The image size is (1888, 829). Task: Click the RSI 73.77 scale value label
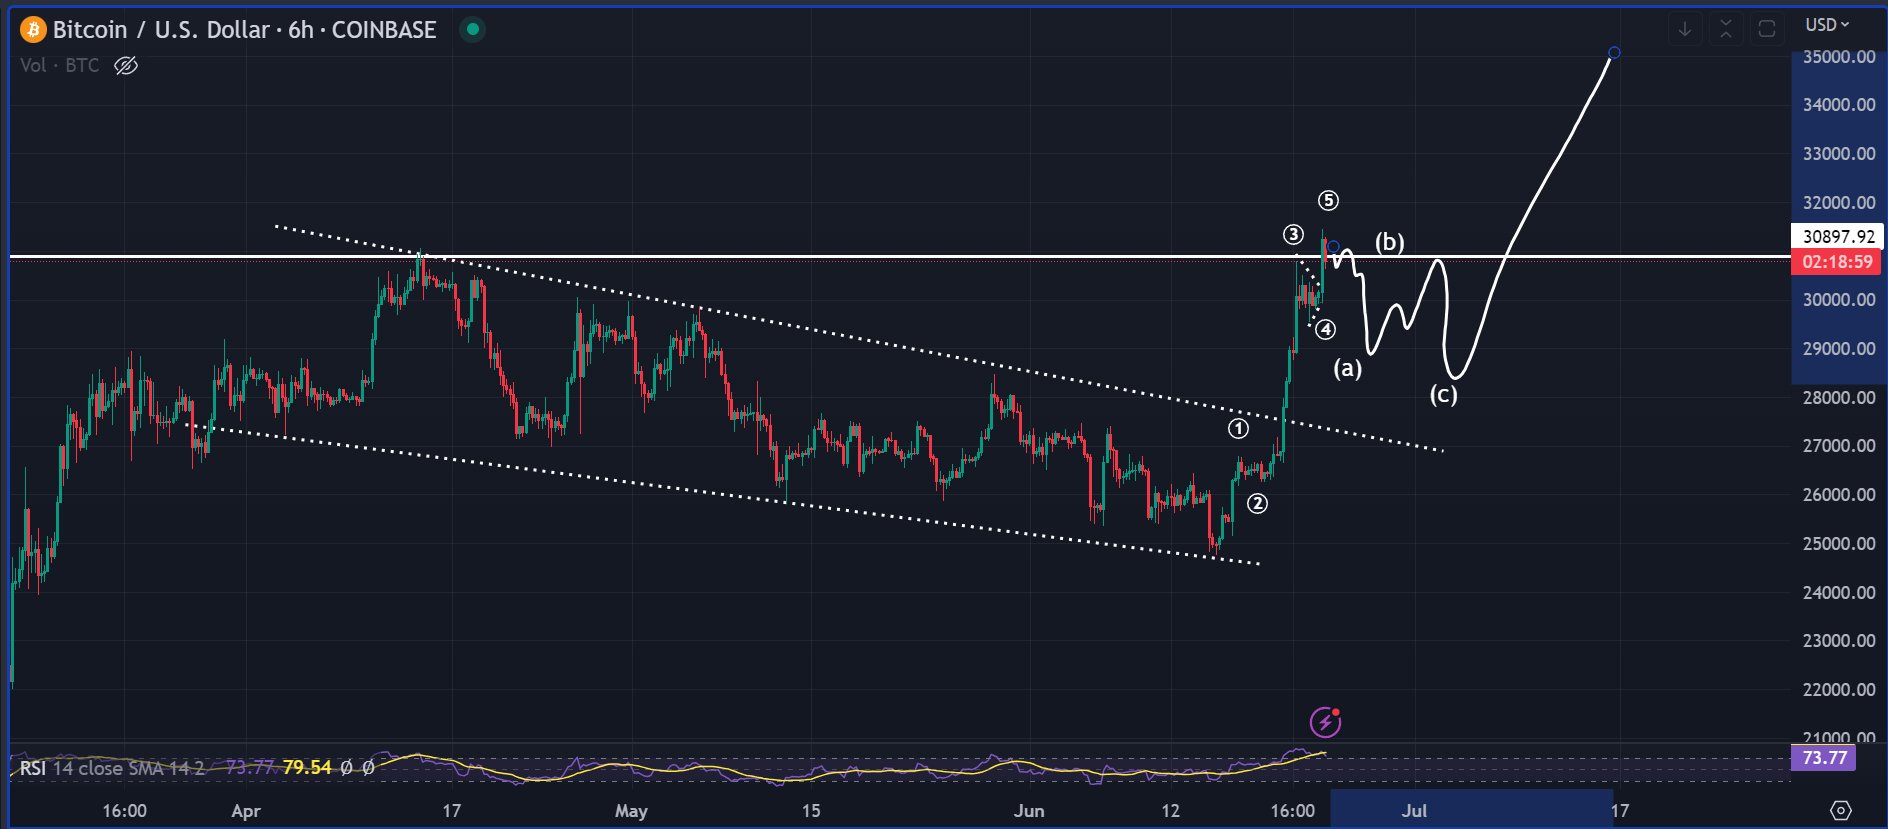click(1823, 758)
